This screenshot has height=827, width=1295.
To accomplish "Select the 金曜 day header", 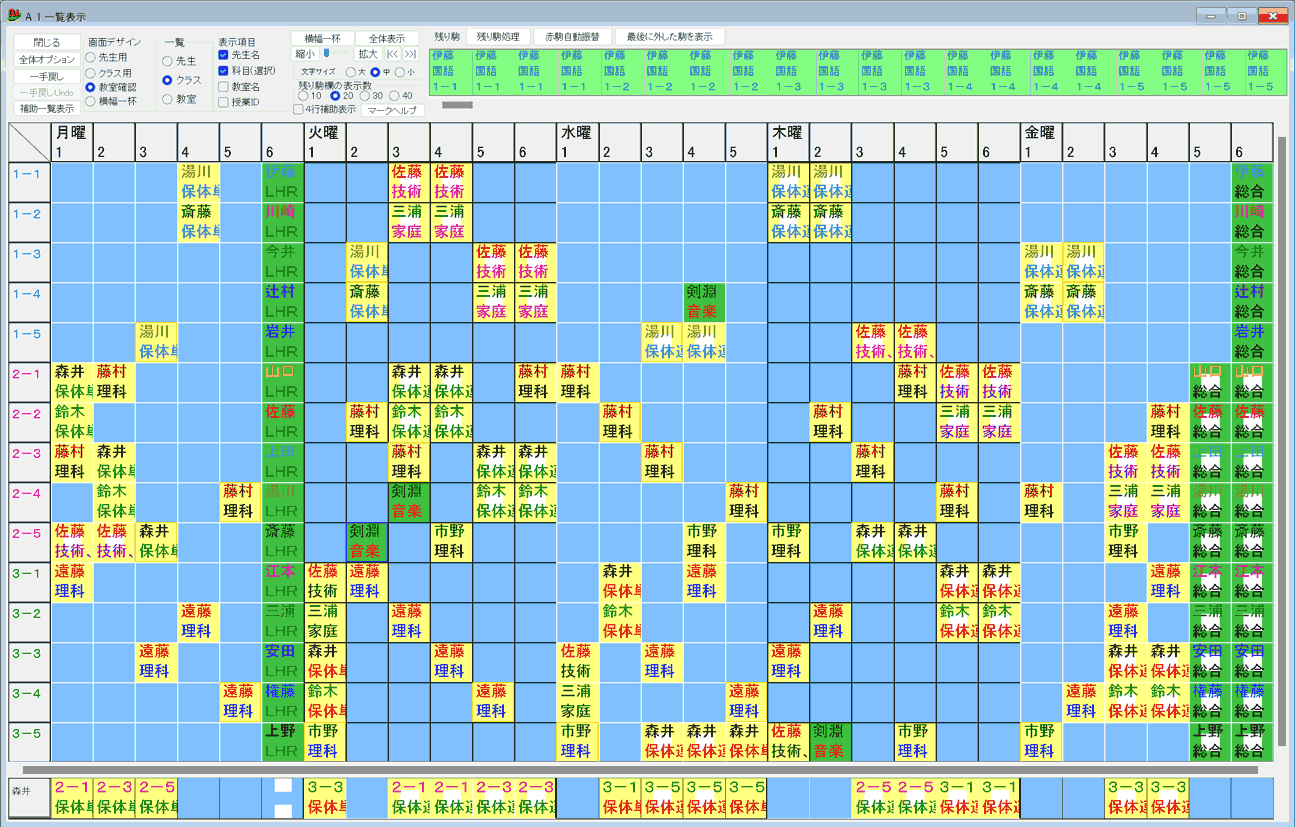I will pos(1041,132).
